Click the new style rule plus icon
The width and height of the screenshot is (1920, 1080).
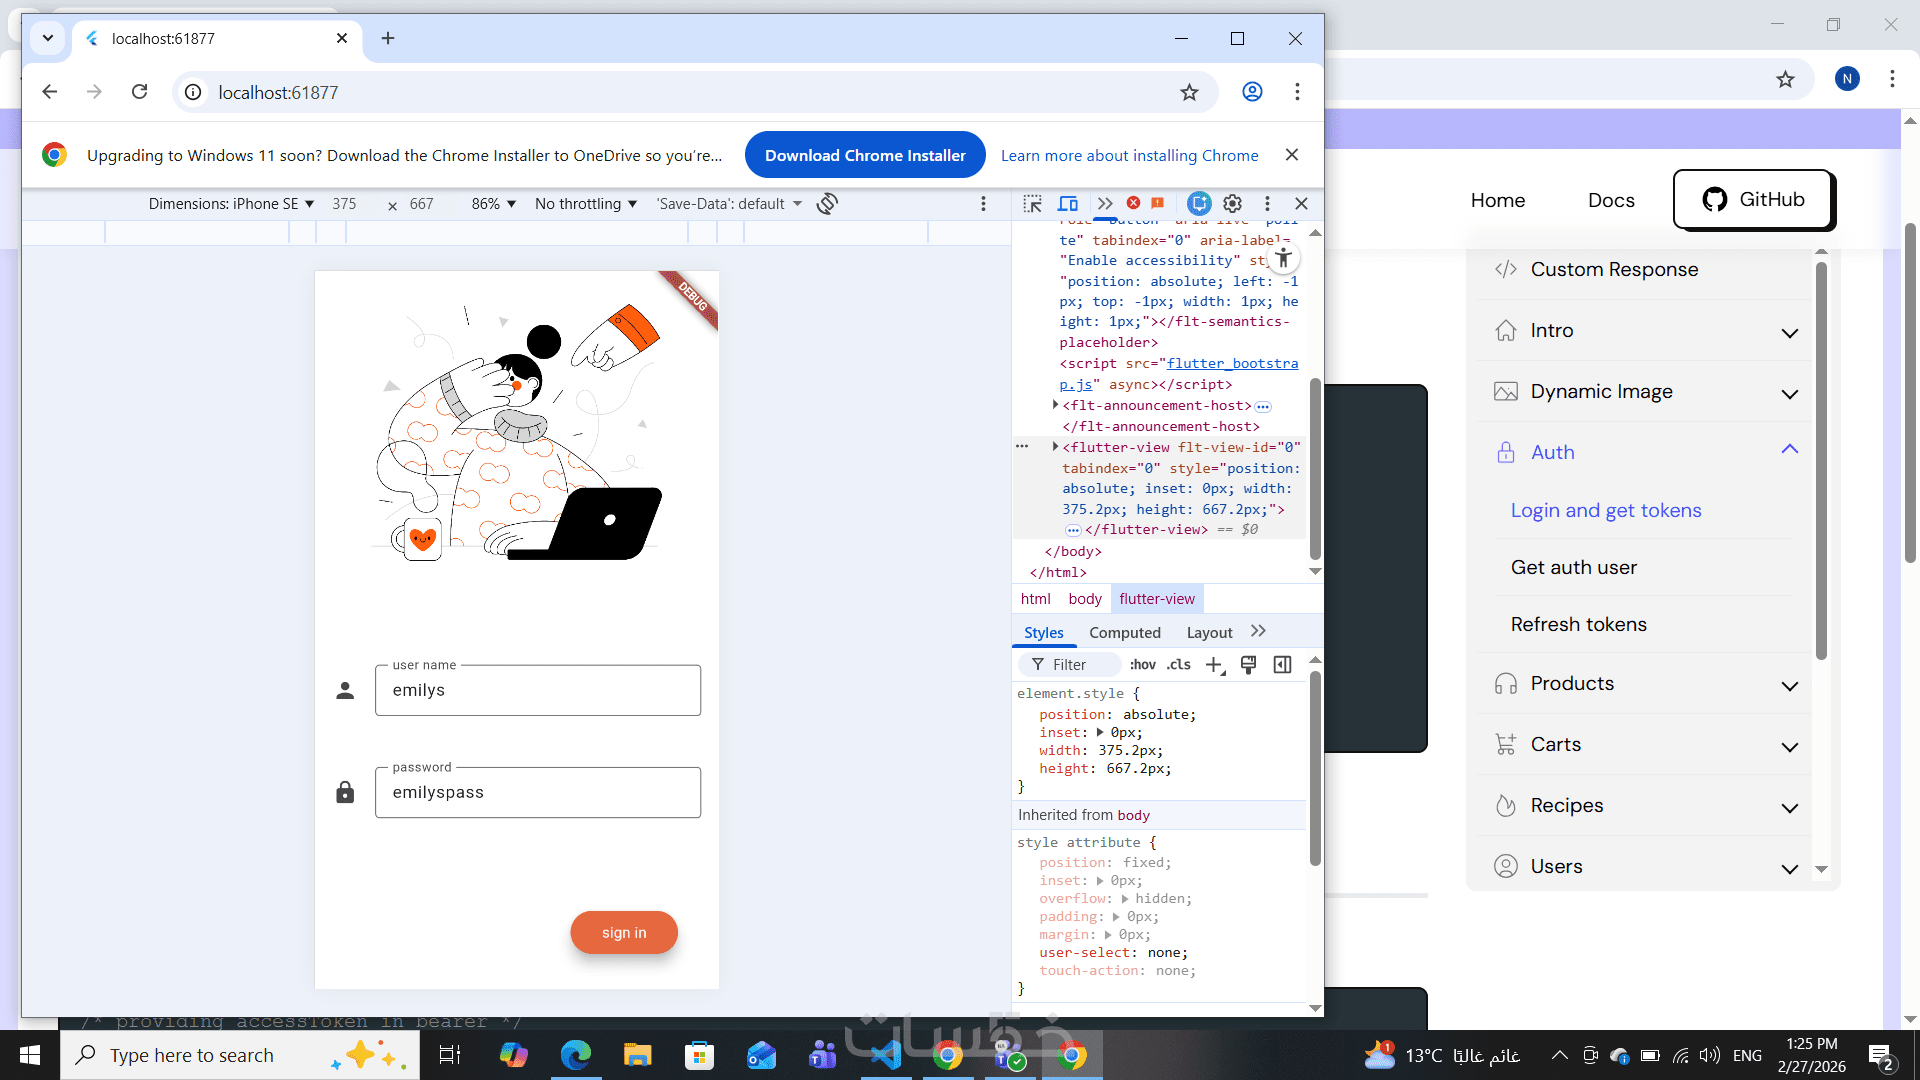(1214, 665)
